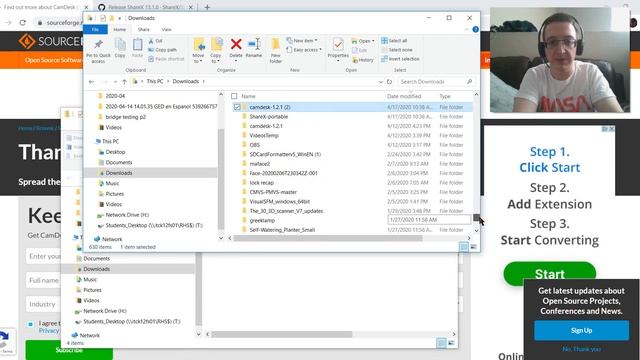Screen dimensions: 640x360
Task: Open the File tab
Action: click(x=95, y=29)
